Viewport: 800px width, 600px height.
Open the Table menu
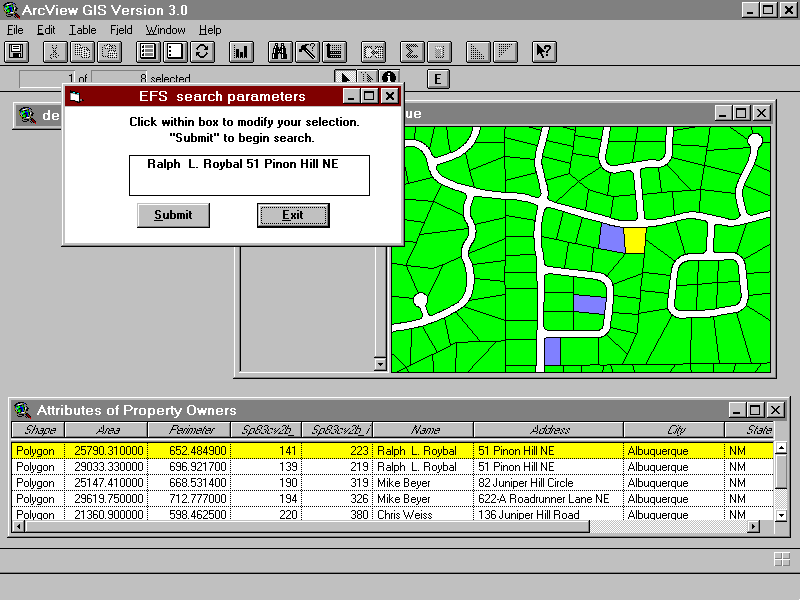(83, 30)
